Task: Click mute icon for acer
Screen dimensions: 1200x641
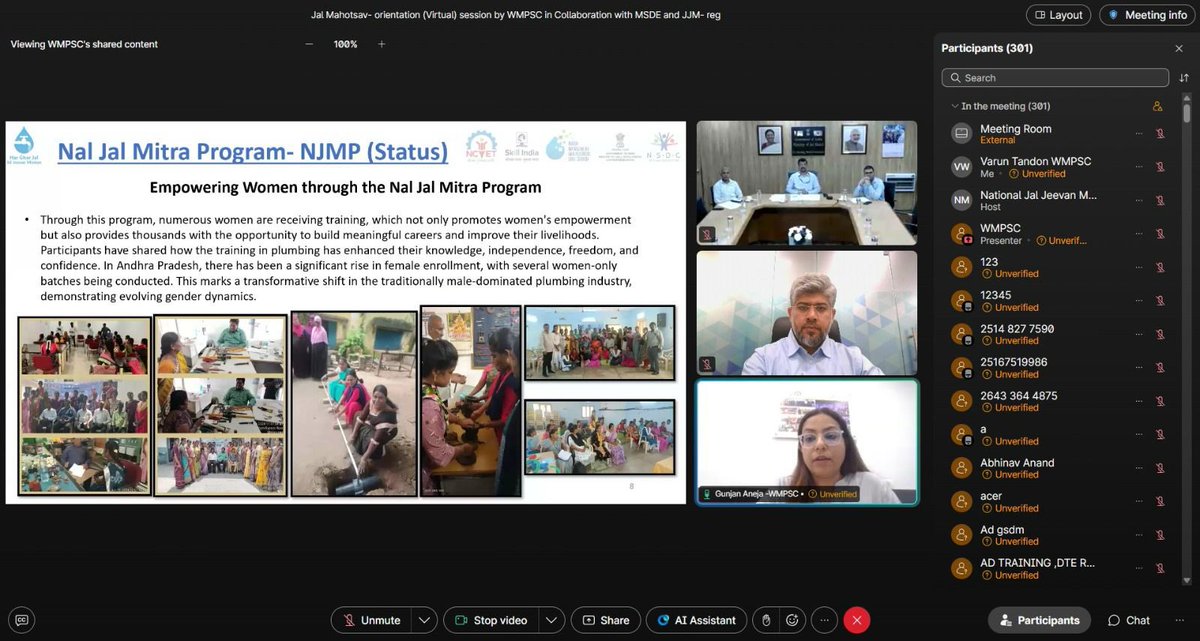Action: tap(1160, 501)
